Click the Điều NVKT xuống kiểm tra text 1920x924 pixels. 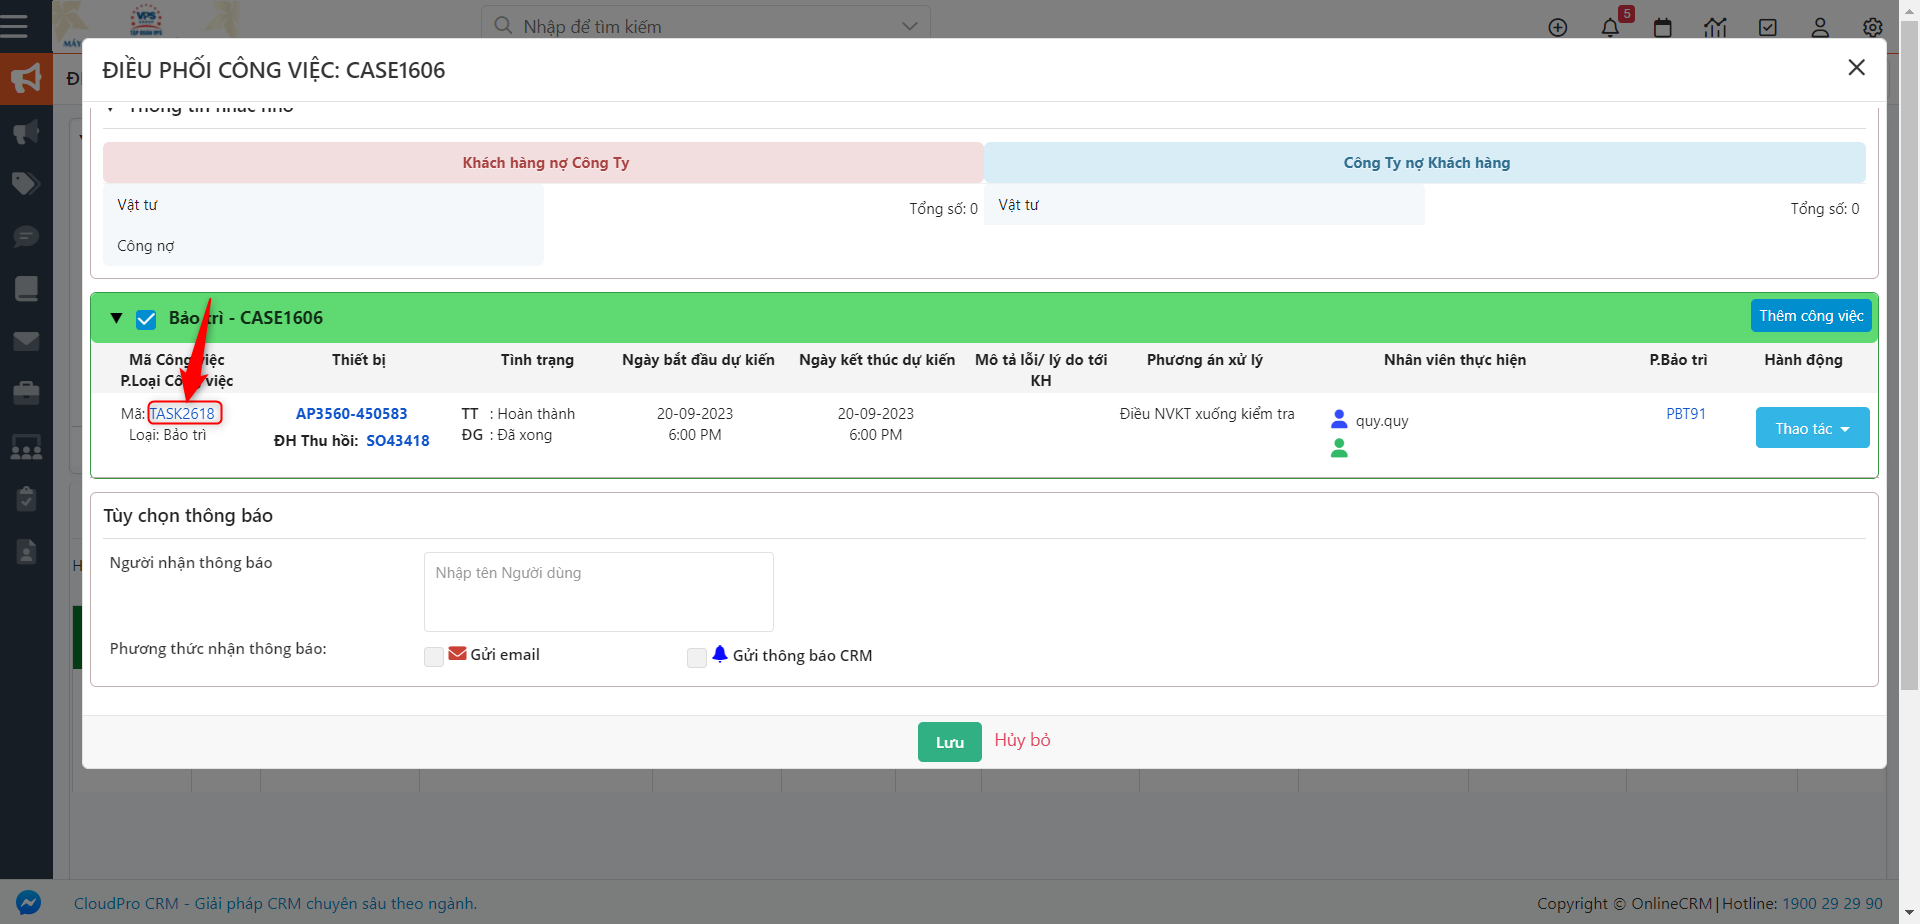tap(1207, 414)
